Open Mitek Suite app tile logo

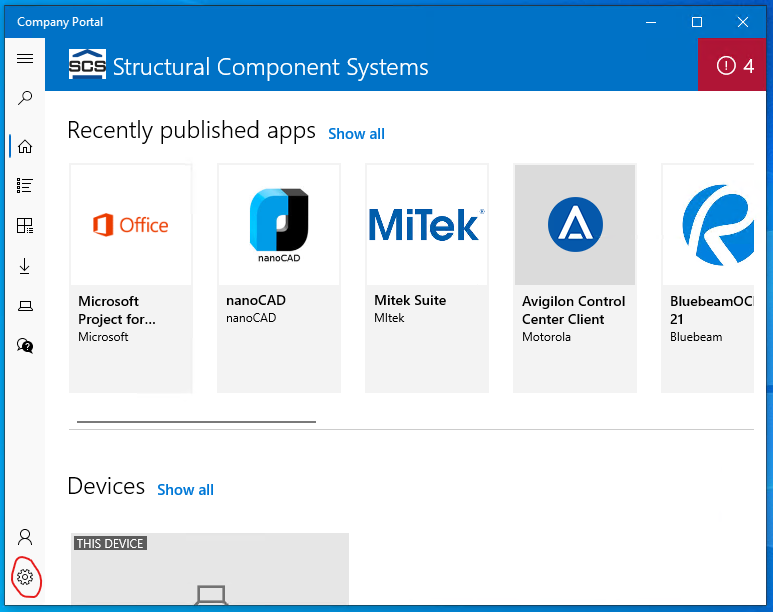point(427,225)
